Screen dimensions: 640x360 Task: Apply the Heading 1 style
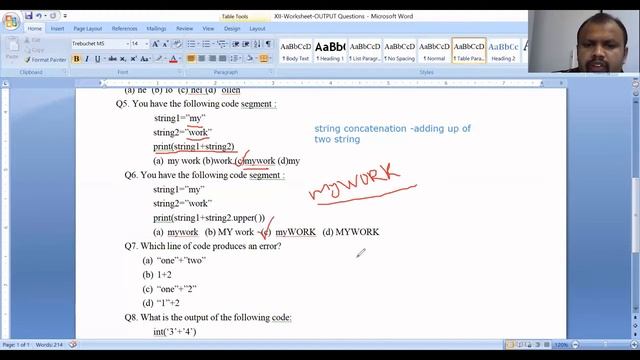pos(330,51)
